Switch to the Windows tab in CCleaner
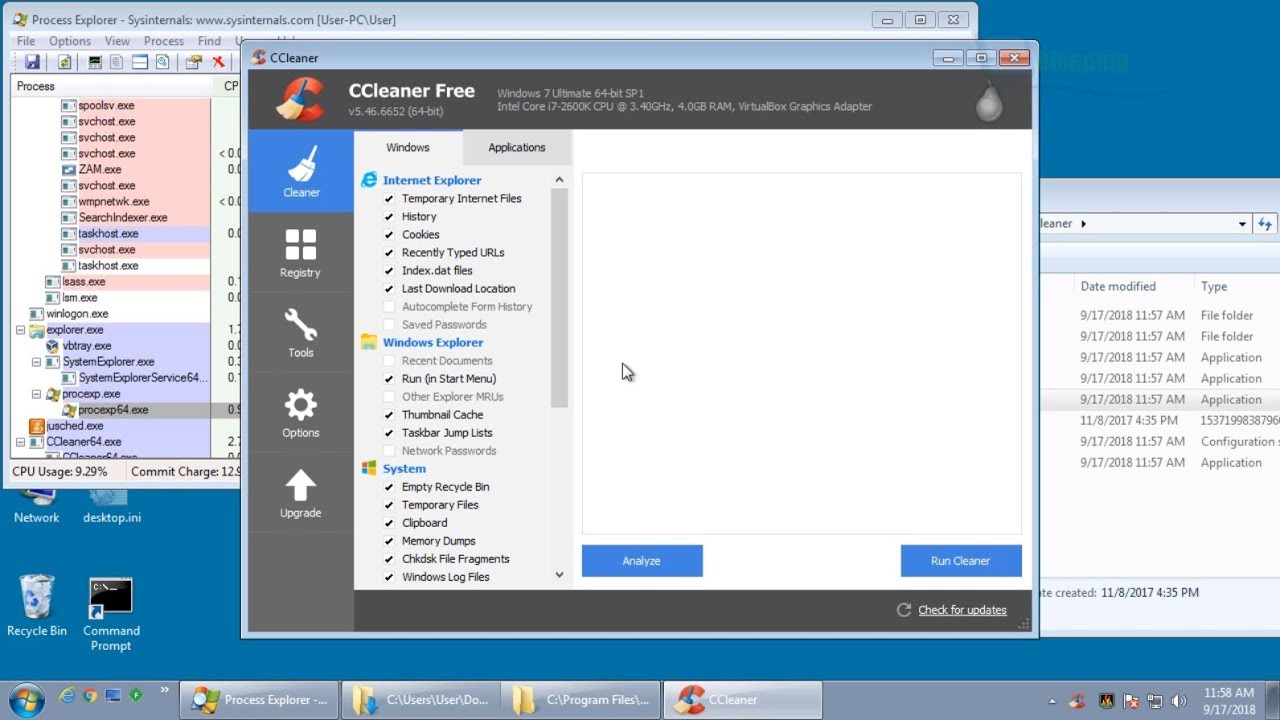Viewport: 1280px width, 720px height. (x=408, y=148)
